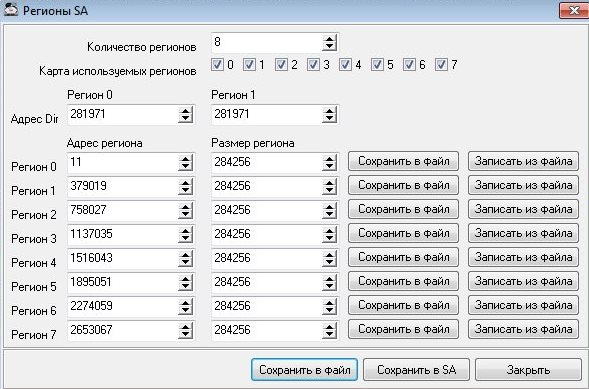
Task: Increase Регион 2 address value 758027
Action: 186,207
